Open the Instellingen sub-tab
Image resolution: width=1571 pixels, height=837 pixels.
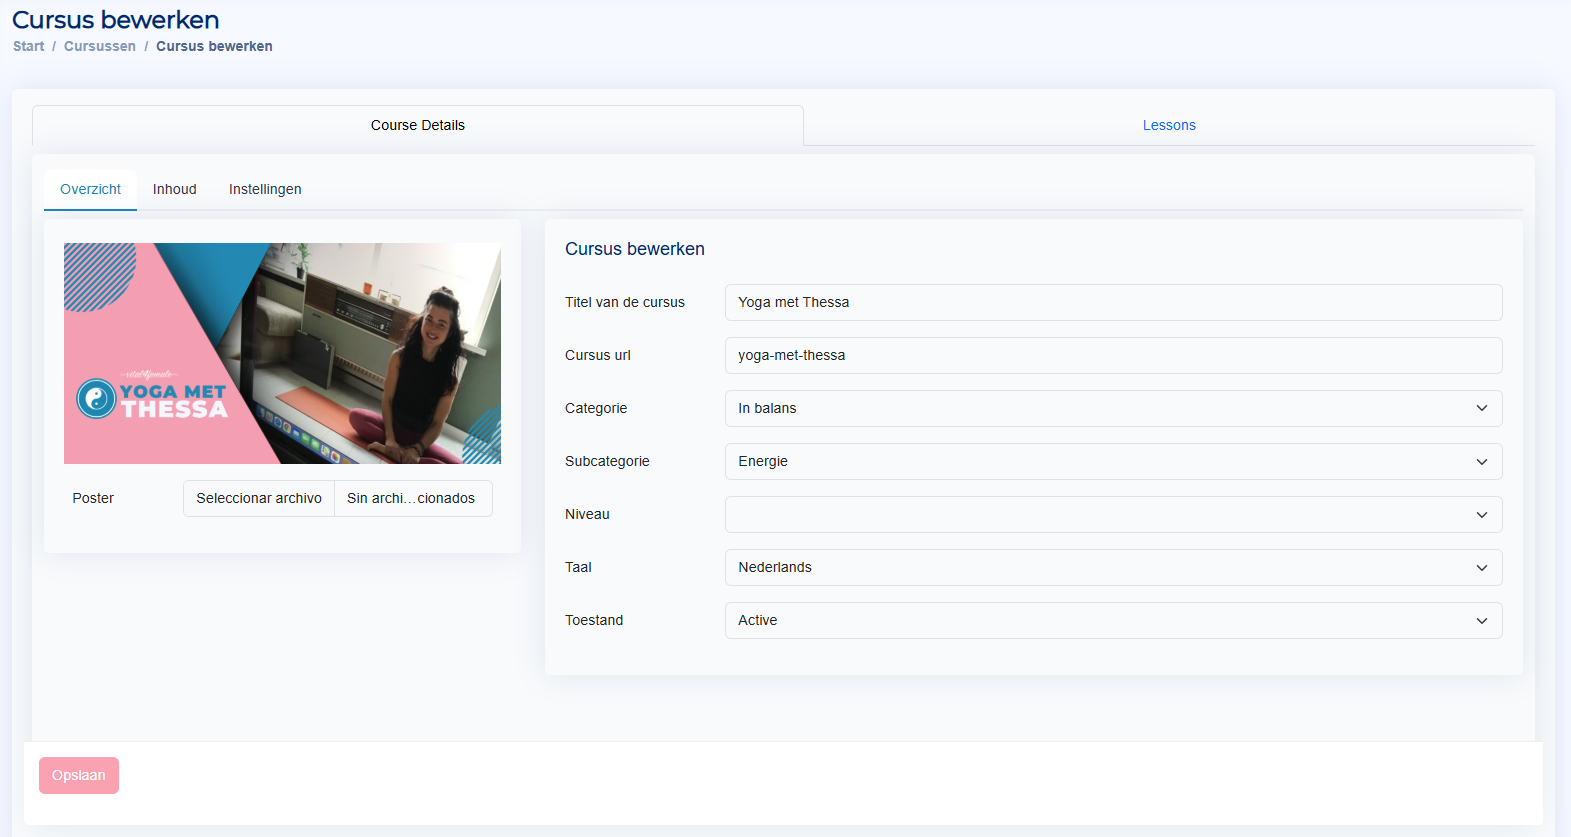(265, 189)
